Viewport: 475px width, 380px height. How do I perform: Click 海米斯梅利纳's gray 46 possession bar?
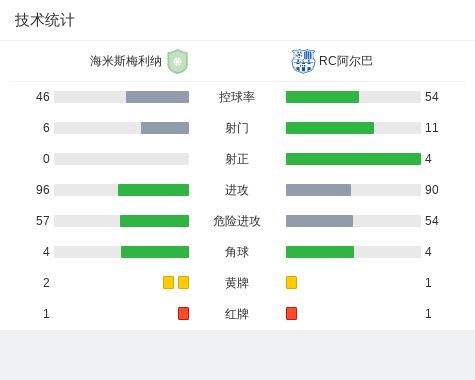157,97
